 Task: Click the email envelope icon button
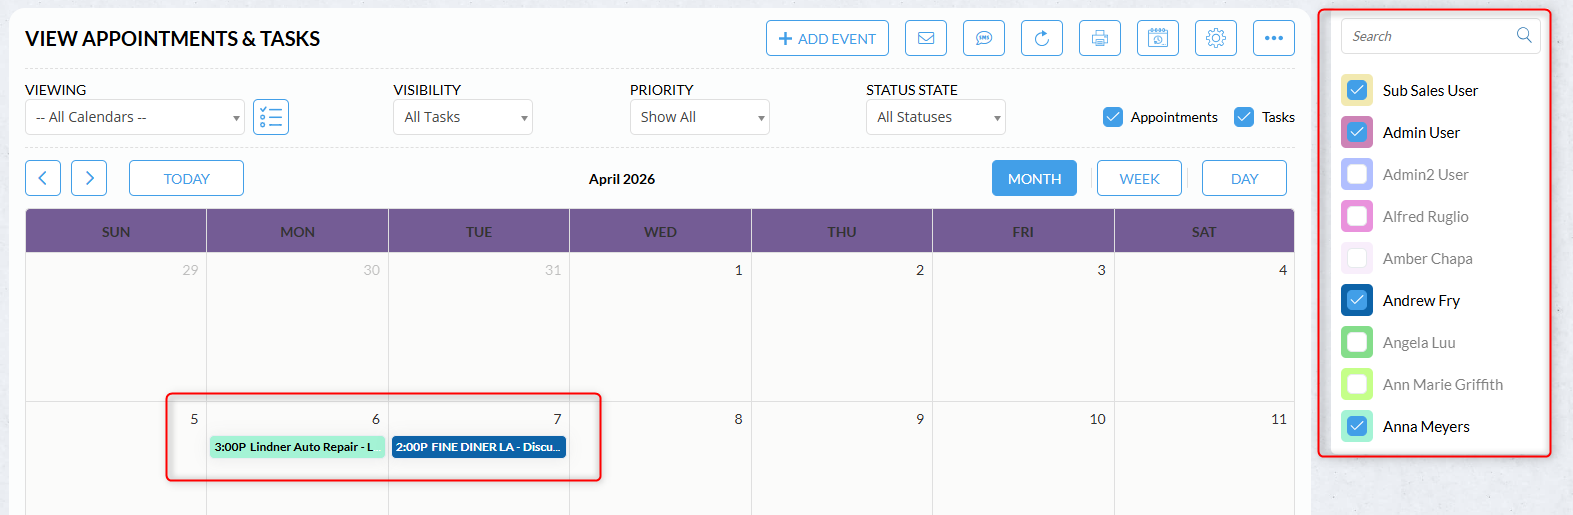926,38
